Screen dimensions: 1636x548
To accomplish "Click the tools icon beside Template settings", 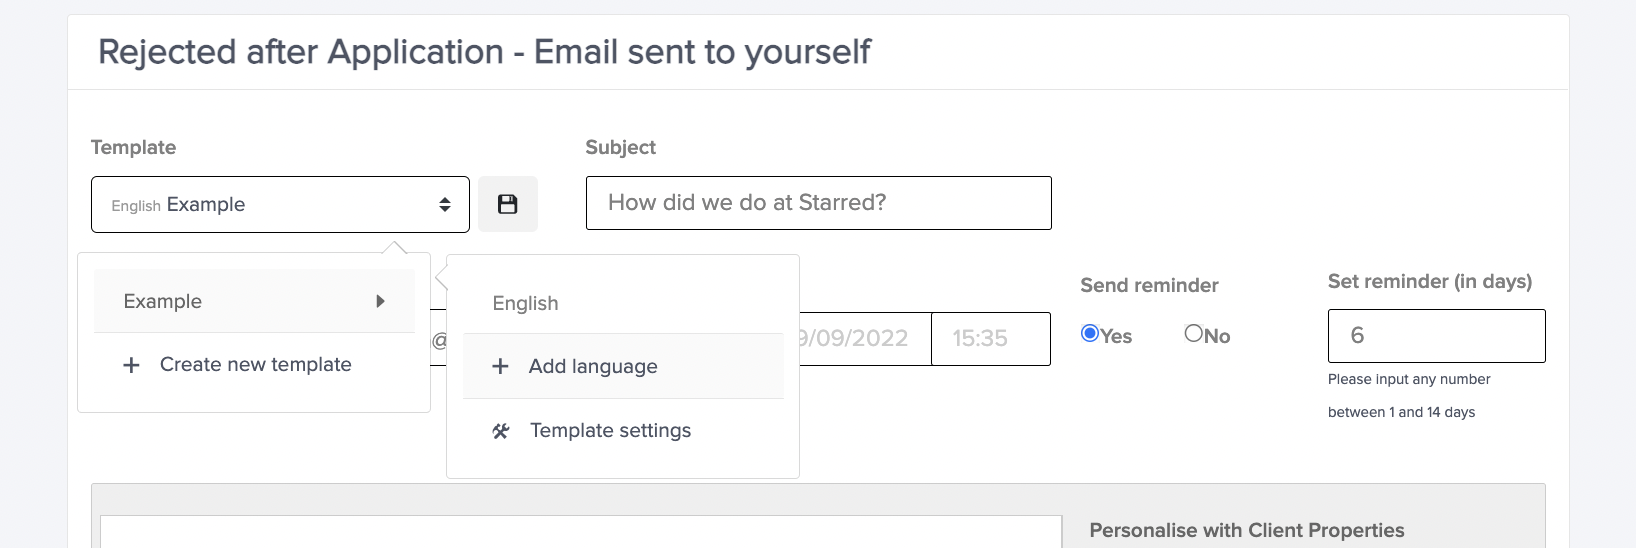I will click(501, 431).
